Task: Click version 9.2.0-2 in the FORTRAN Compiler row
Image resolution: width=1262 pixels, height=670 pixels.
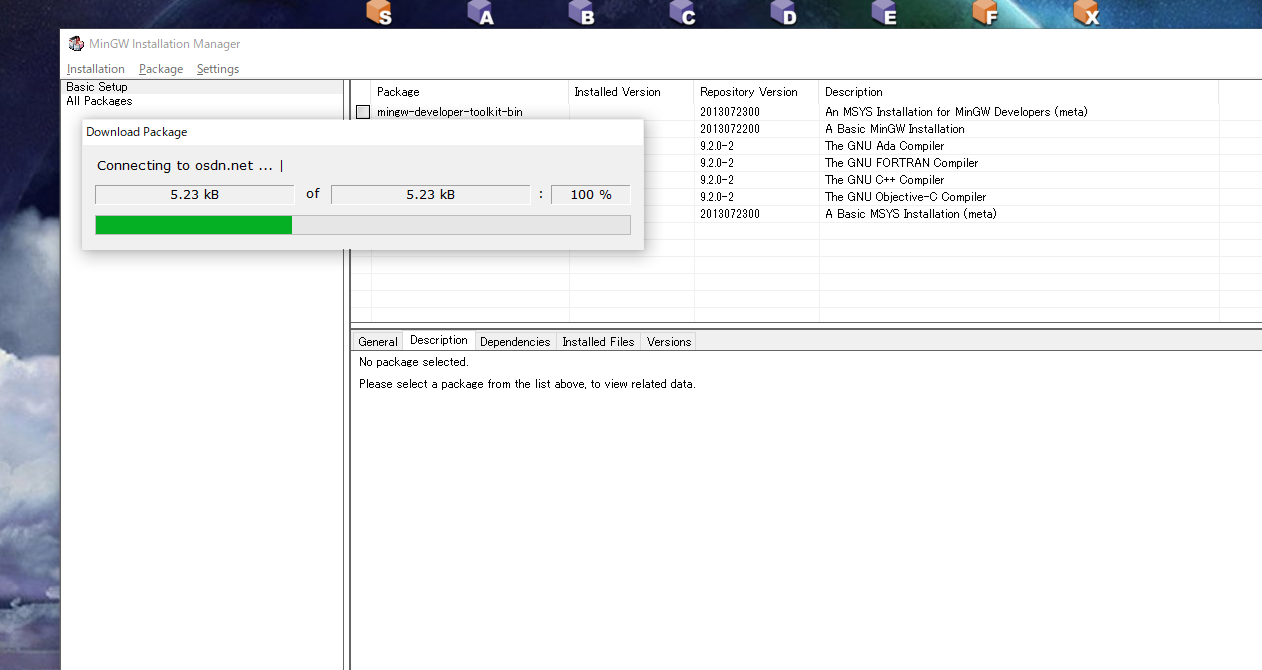Action: point(717,163)
